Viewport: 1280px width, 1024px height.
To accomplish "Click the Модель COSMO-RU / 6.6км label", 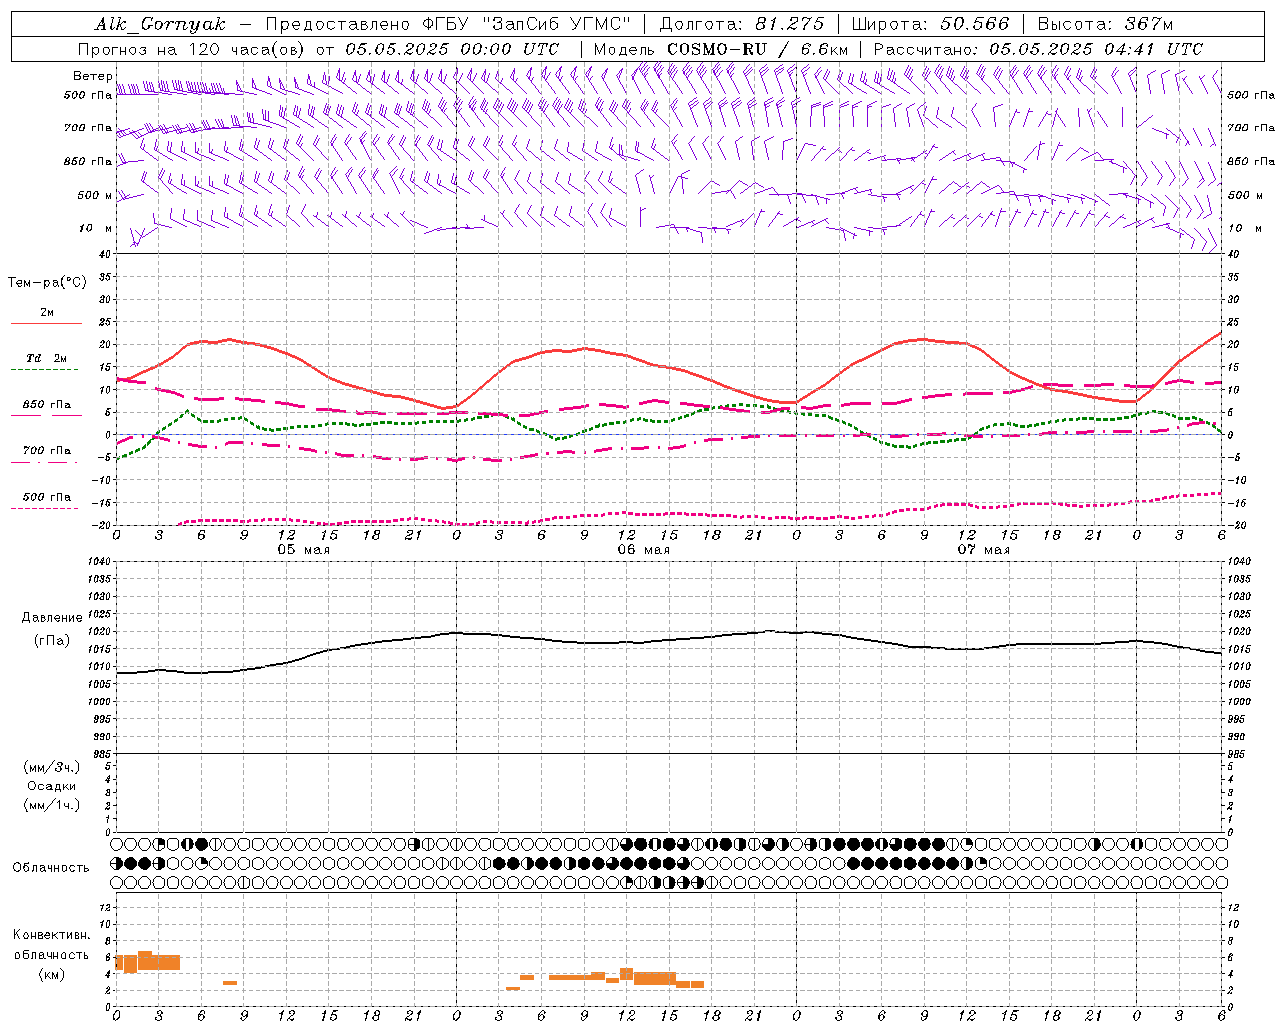I will tap(721, 49).
